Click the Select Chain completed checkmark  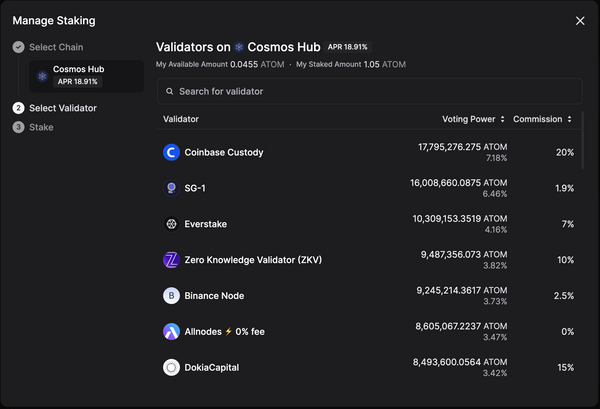coord(18,47)
